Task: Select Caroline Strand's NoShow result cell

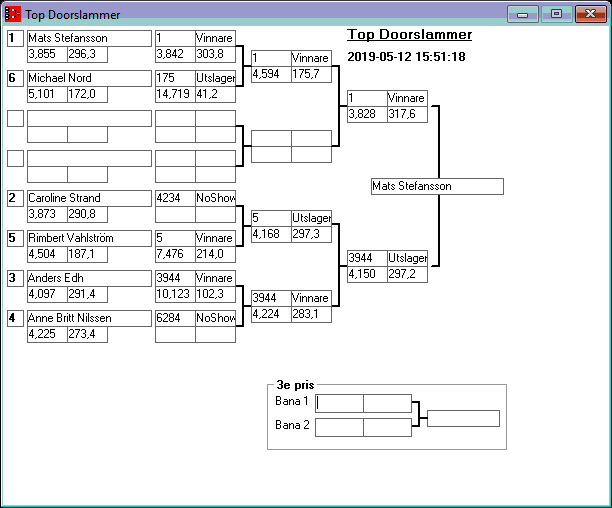Action: point(215,198)
